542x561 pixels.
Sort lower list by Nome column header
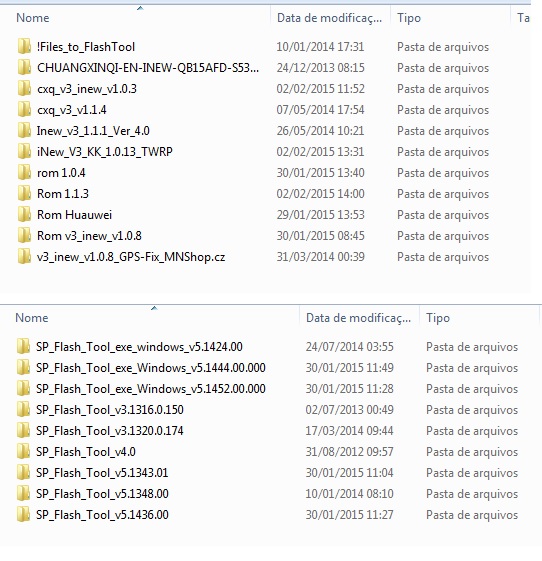(32, 318)
